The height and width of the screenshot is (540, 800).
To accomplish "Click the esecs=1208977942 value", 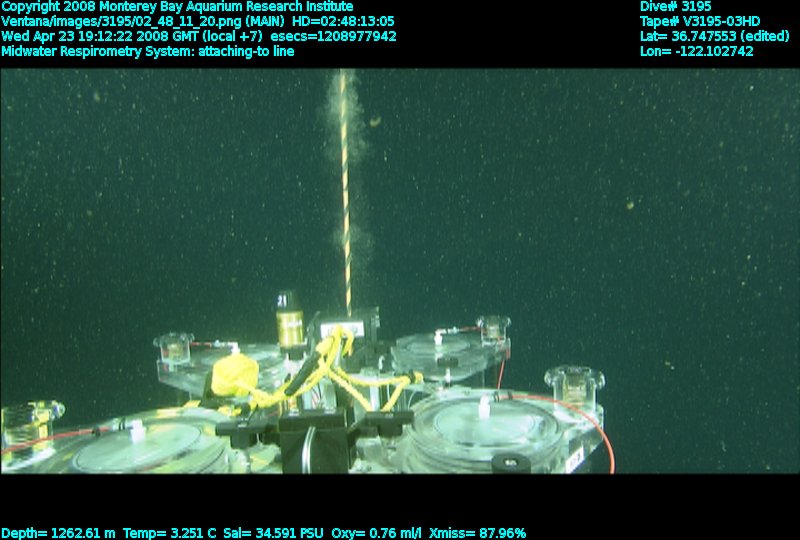I will point(333,36).
